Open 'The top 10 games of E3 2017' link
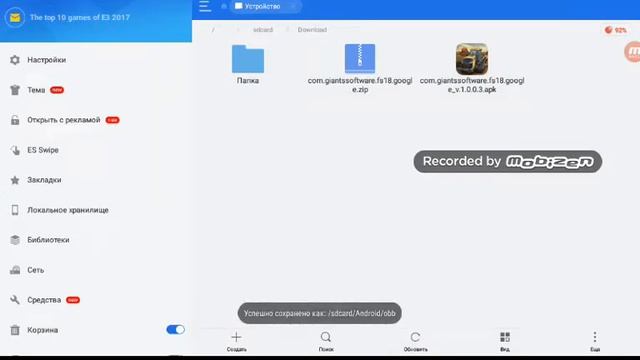This screenshot has height=360, width=640. pos(80,18)
